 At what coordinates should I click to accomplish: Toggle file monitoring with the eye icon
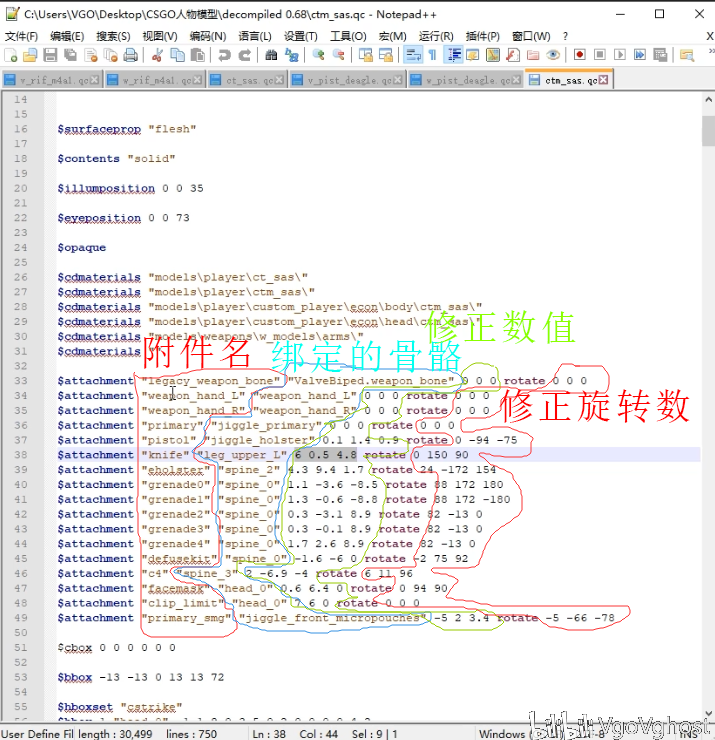[x=553, y=55]
